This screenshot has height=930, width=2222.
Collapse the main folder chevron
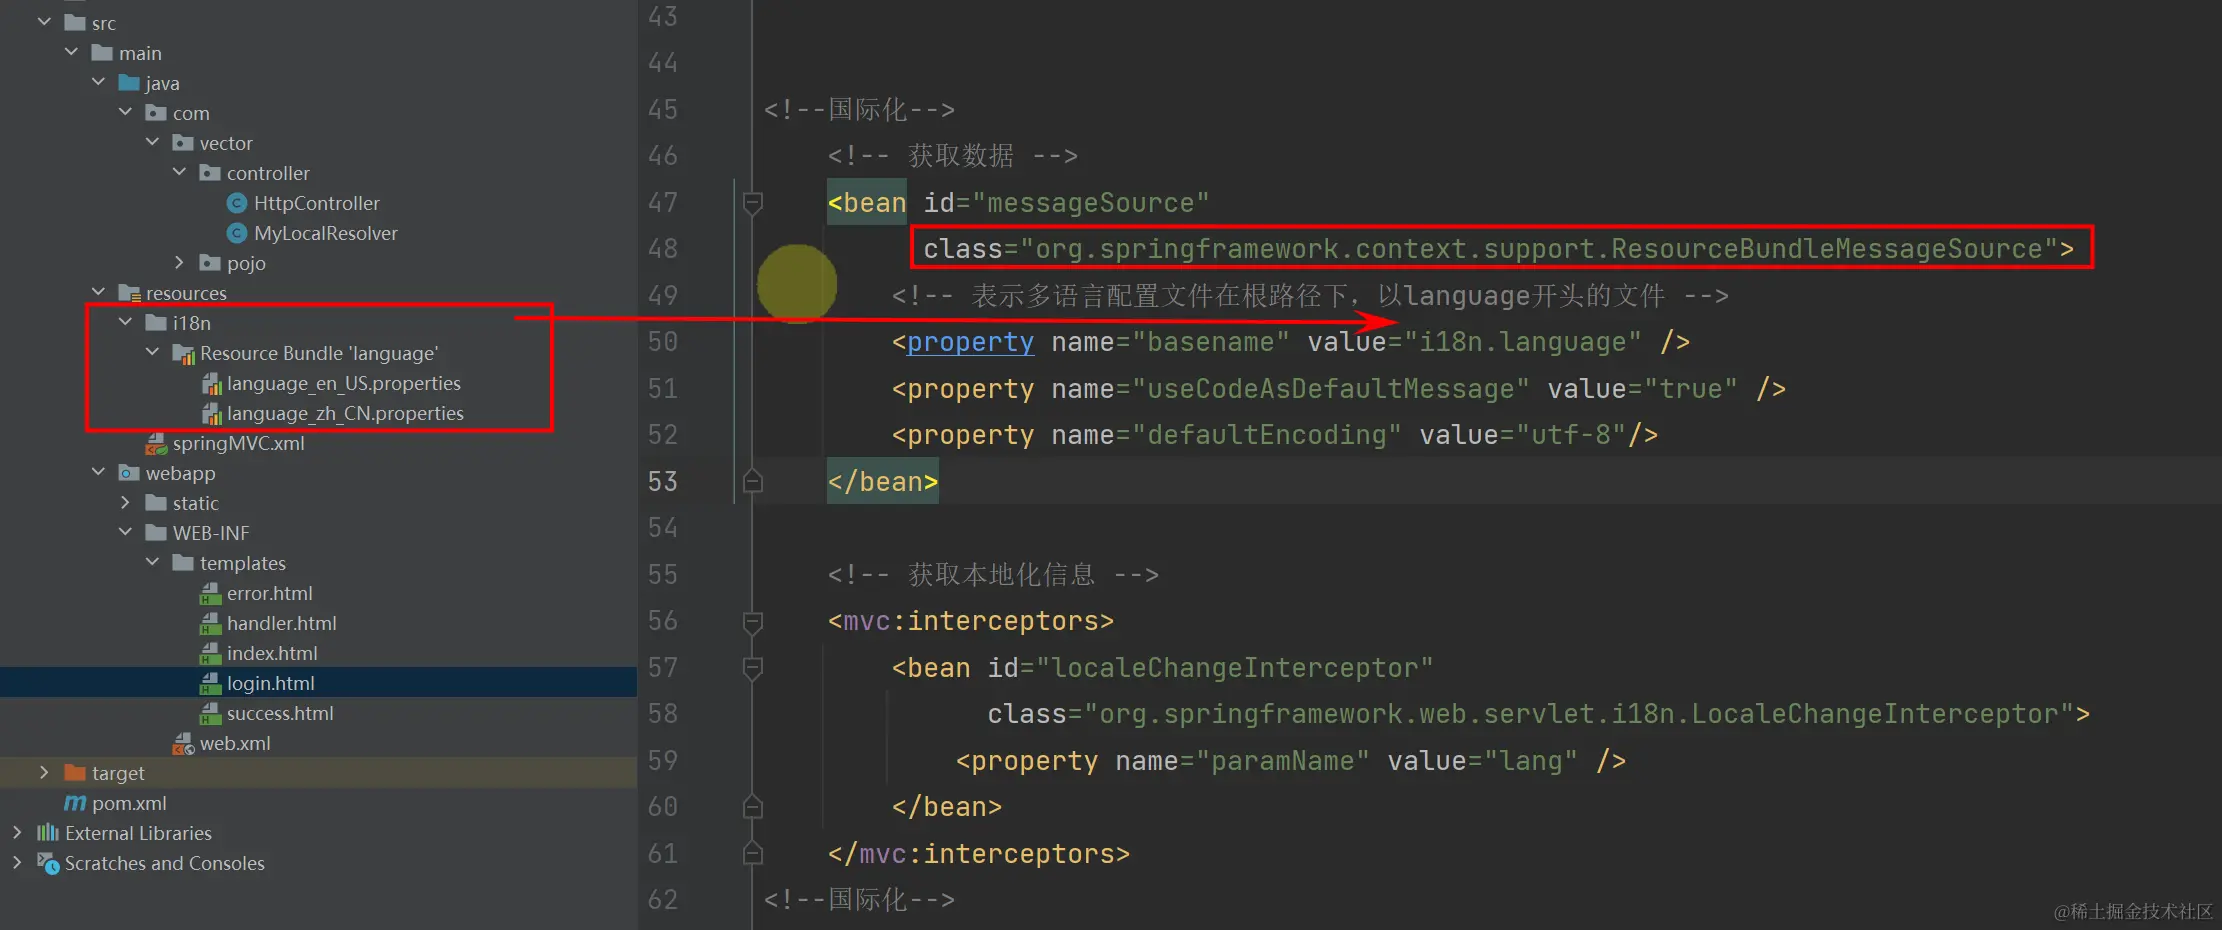(x=71, y=51)
